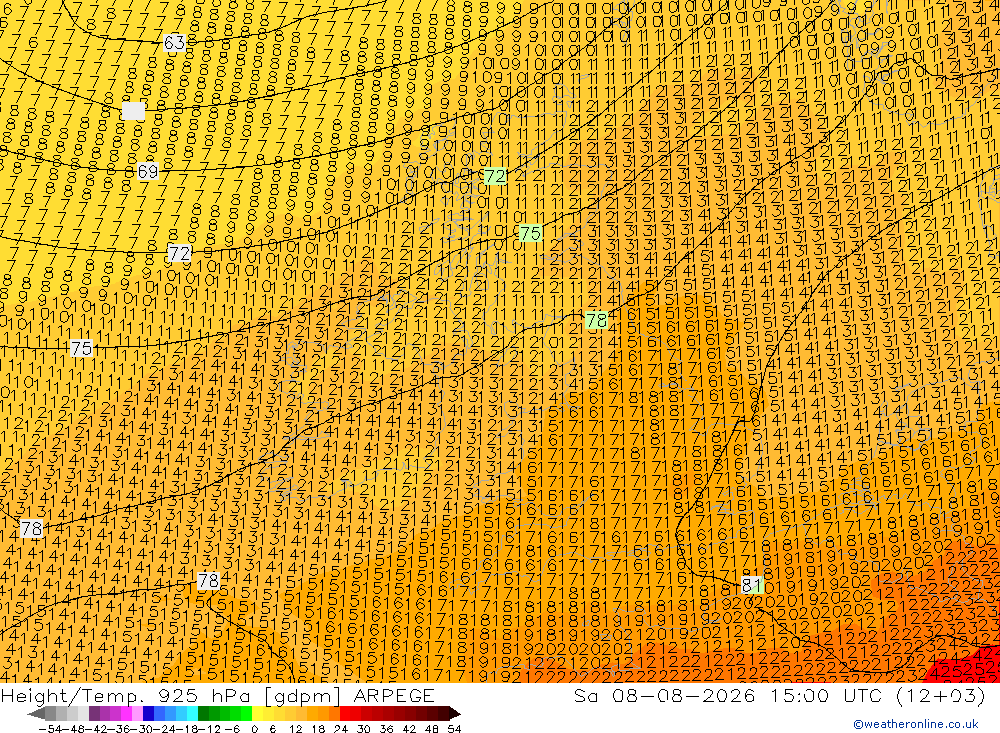Click the 69 contour label
This screenshot has width=1000, height=733.
tap(148, 172)
